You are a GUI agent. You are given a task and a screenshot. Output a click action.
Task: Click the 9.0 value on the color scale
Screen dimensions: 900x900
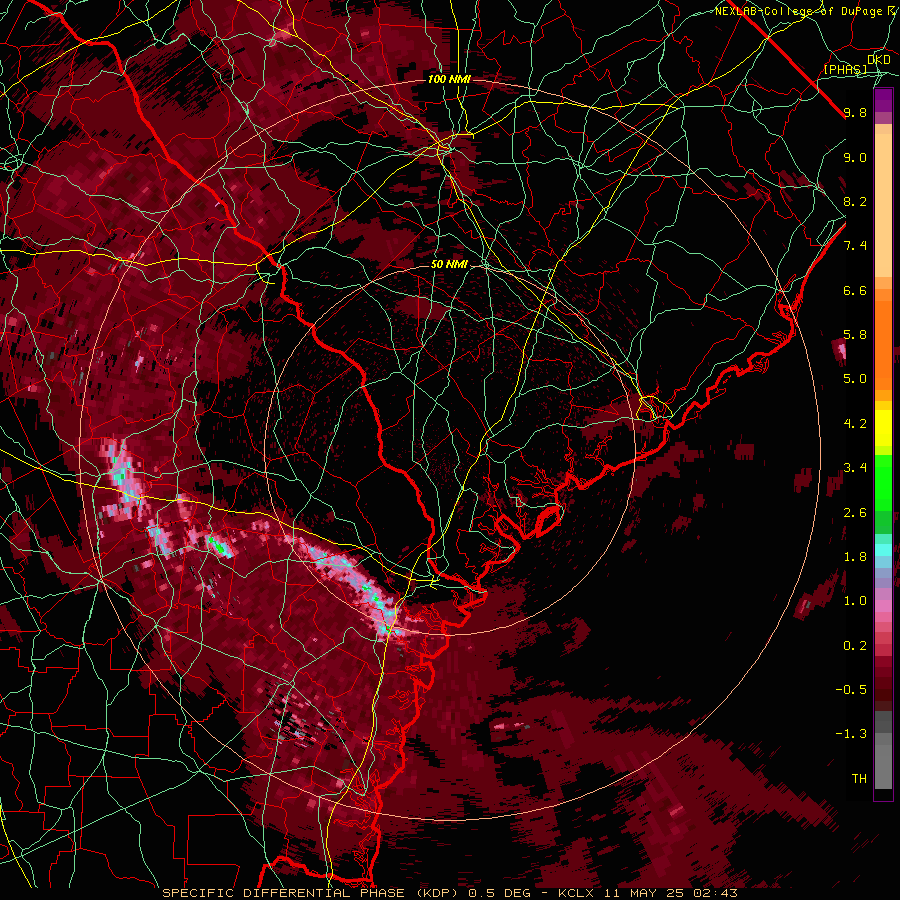[855, 157]
